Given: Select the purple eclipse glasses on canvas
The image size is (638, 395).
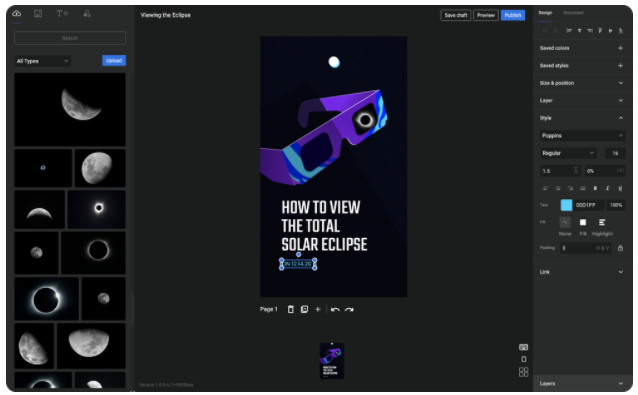Looking at the screenshot, I should coord(323,136).
